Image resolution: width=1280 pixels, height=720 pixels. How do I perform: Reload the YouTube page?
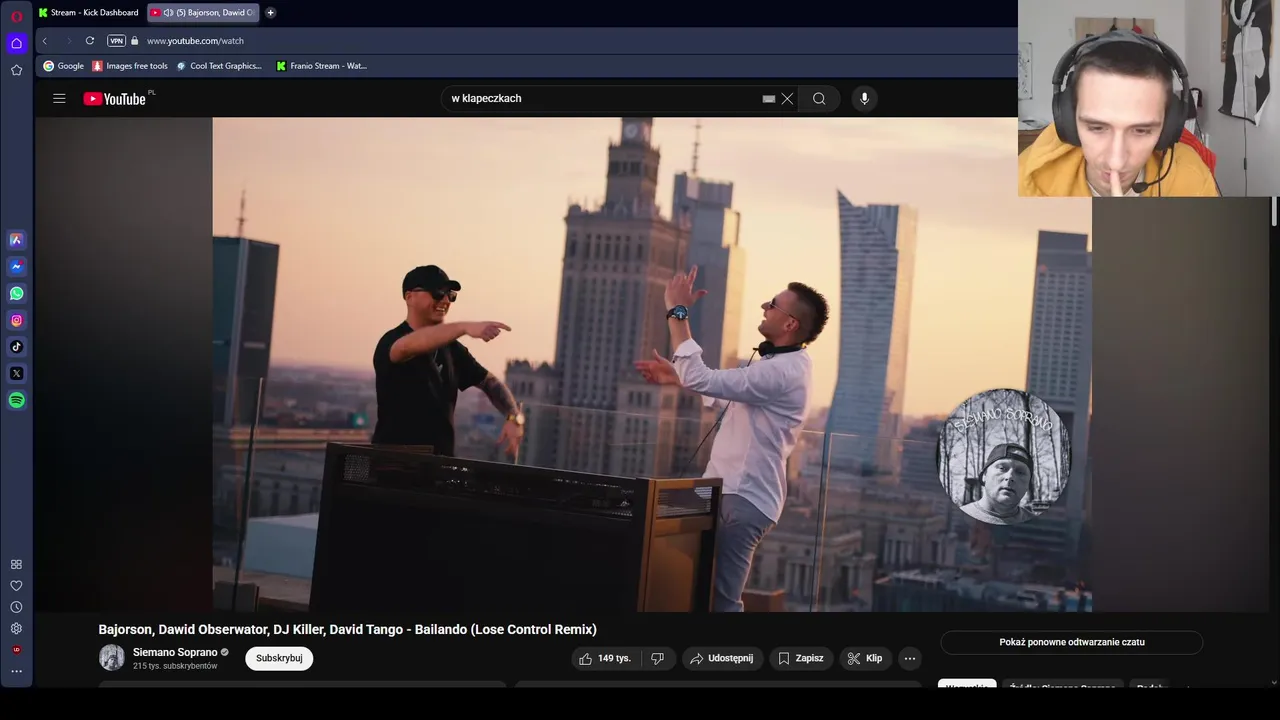click(90, 41)
